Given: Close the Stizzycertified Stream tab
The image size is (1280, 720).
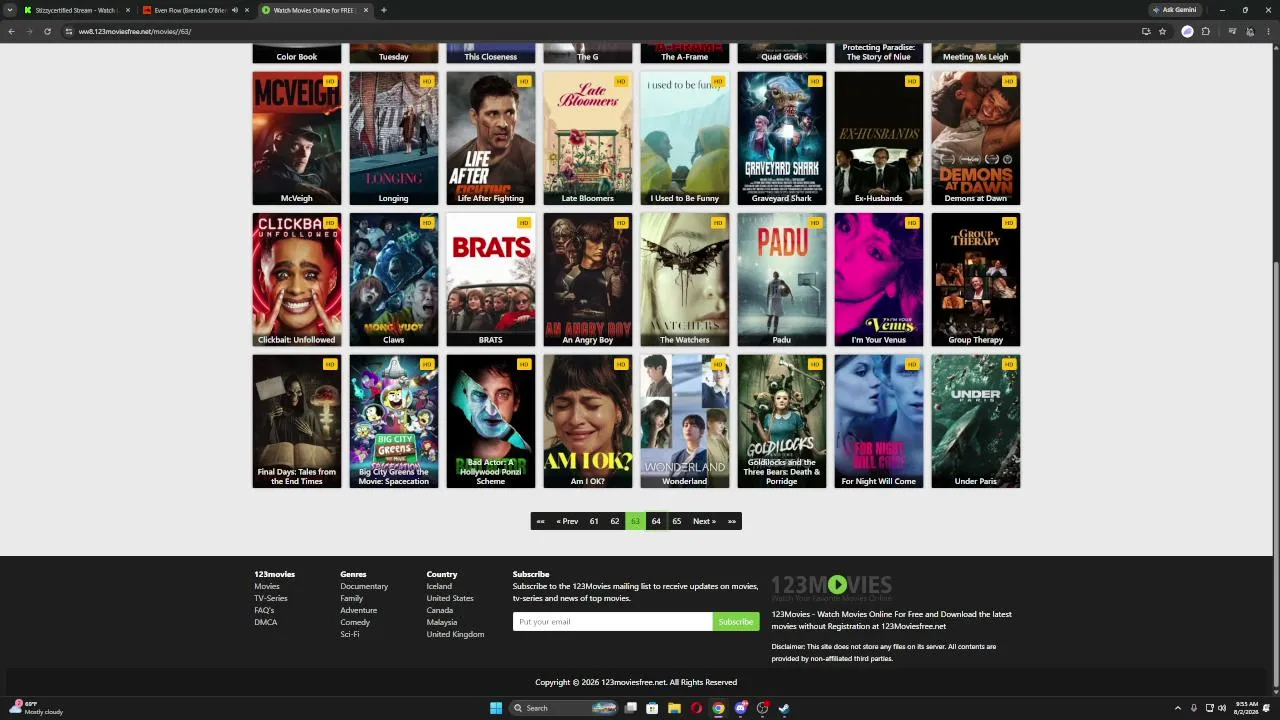Looking at the screenshot, I should pos(128,10).
